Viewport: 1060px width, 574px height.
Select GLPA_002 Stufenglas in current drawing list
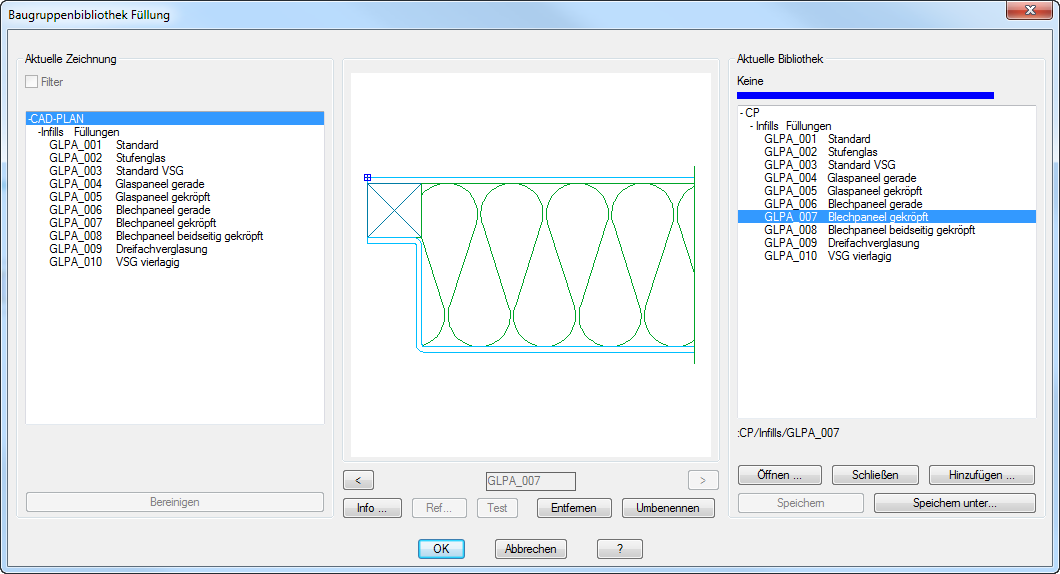coord(107,158)
